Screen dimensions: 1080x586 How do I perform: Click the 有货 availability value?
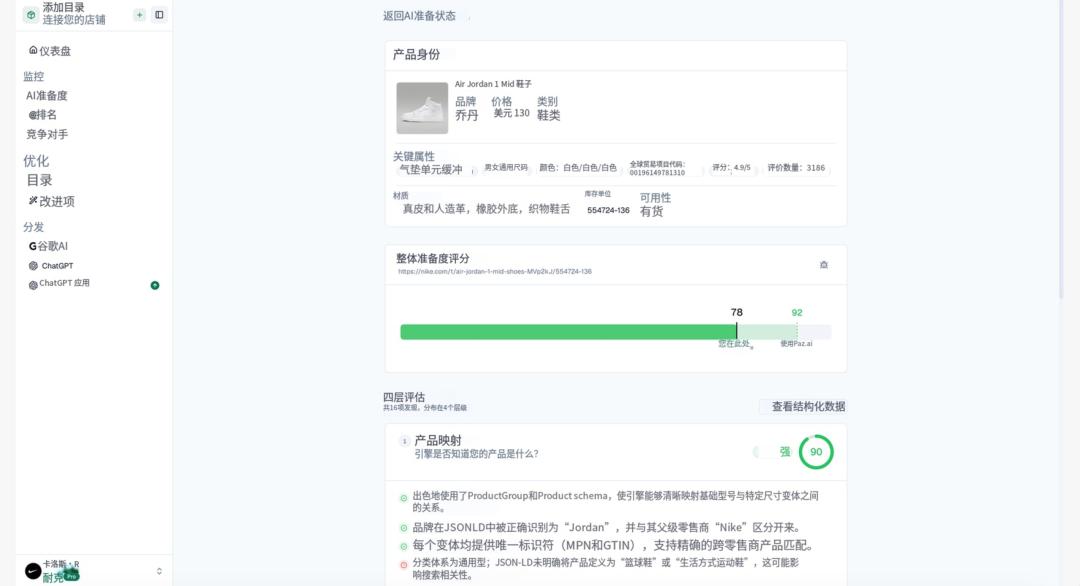[652, 211]
